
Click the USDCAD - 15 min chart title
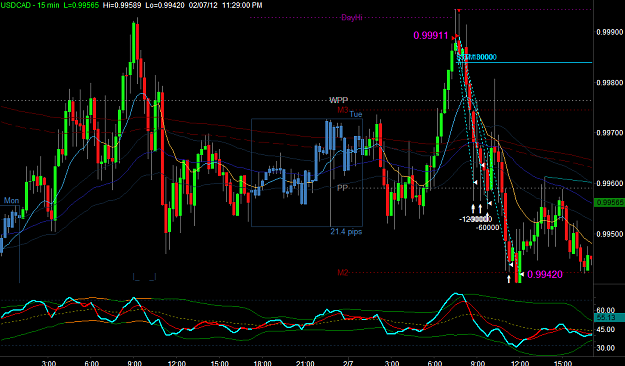pyautogui.click(x=31, y=5)
